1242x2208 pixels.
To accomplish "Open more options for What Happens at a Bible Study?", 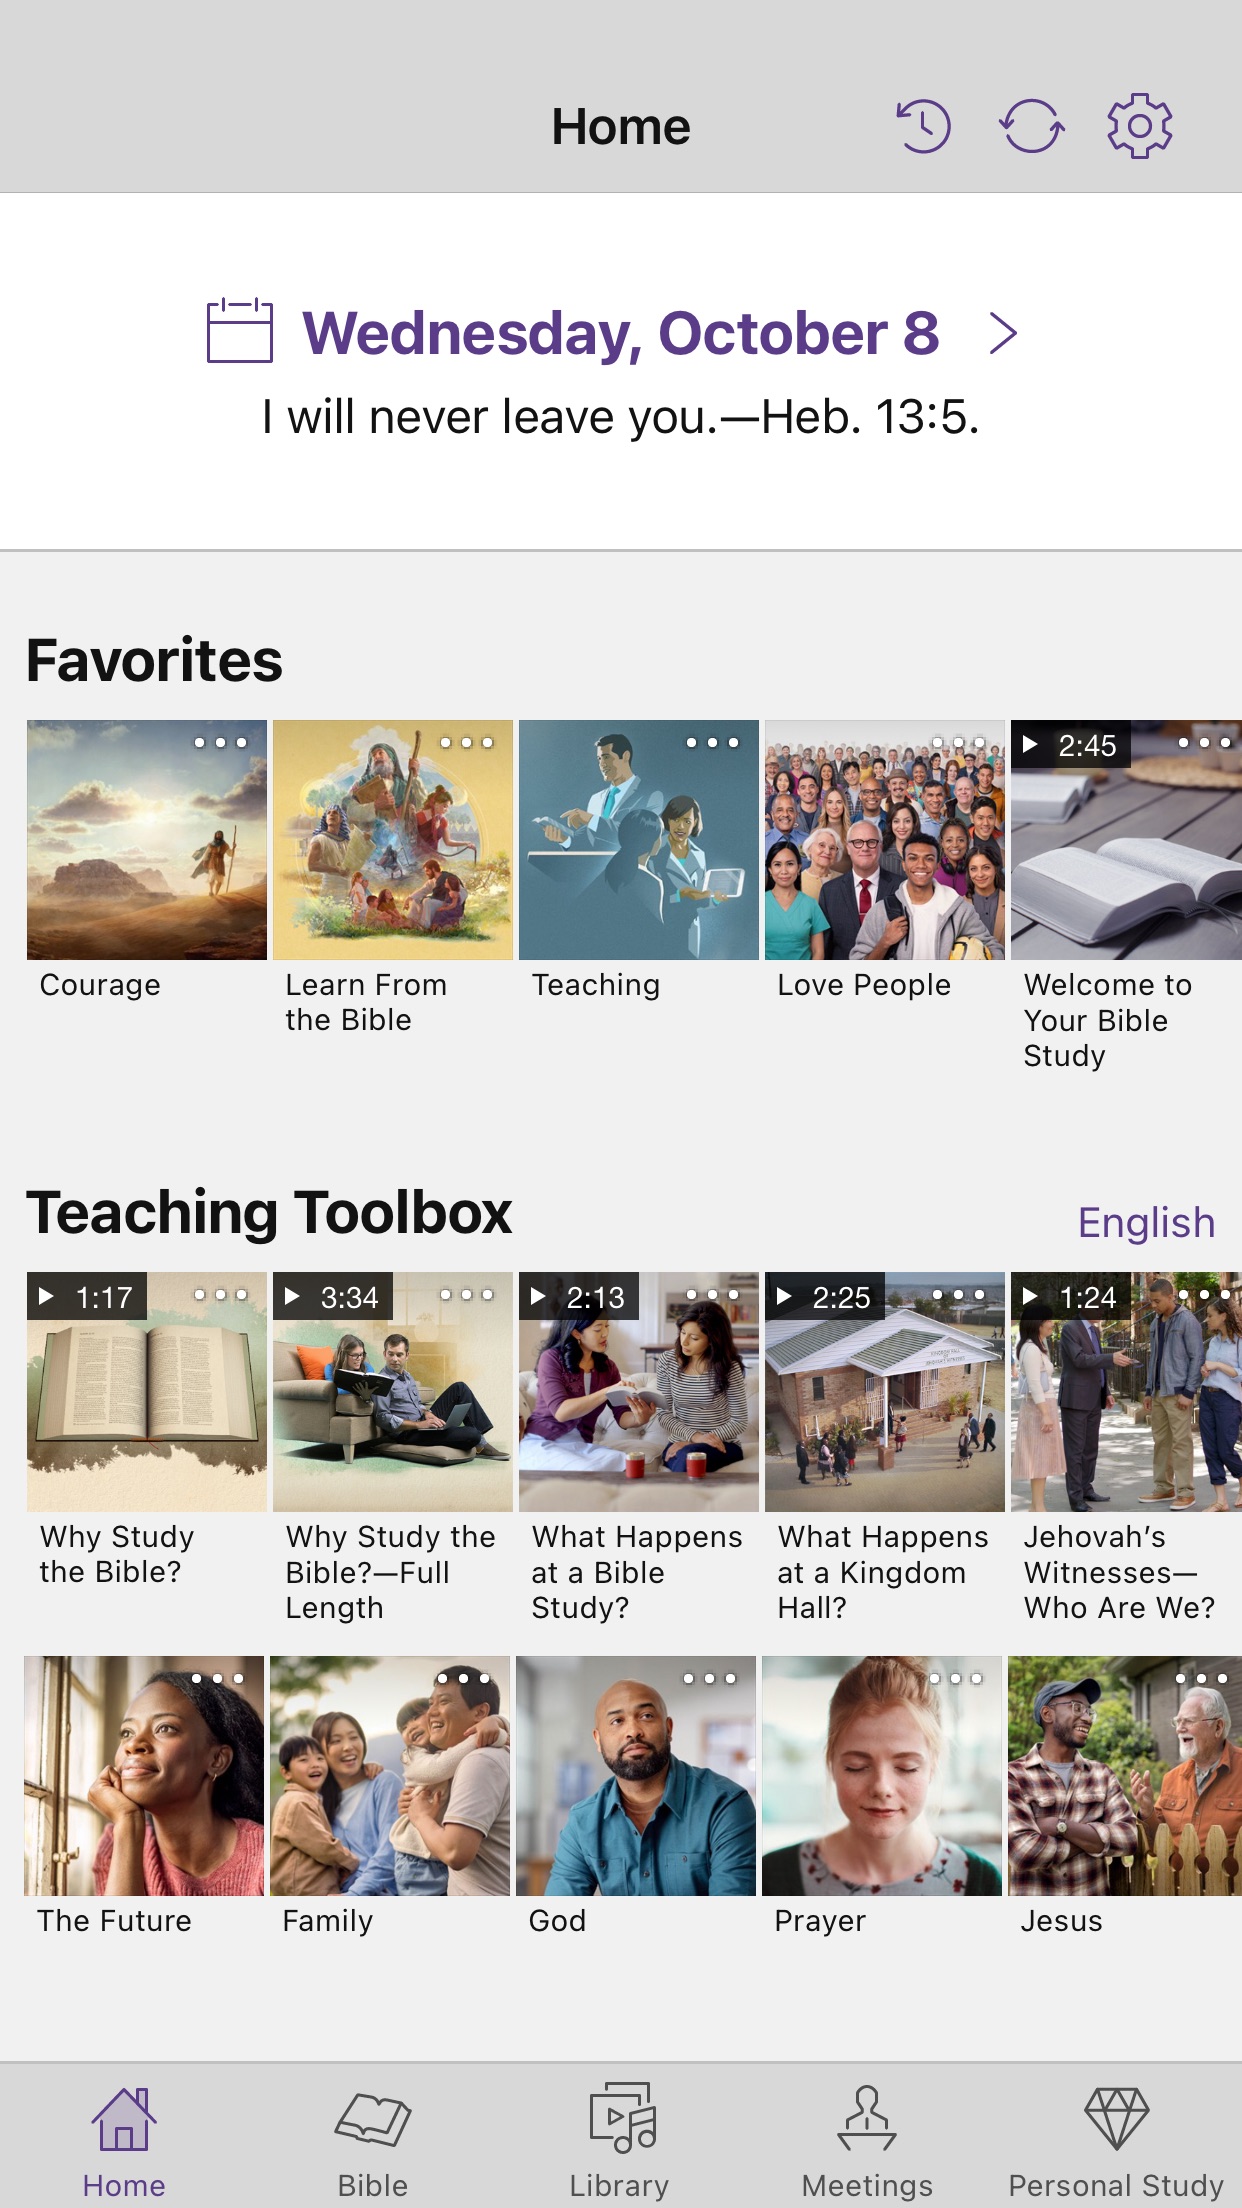I will [712, 1295].
